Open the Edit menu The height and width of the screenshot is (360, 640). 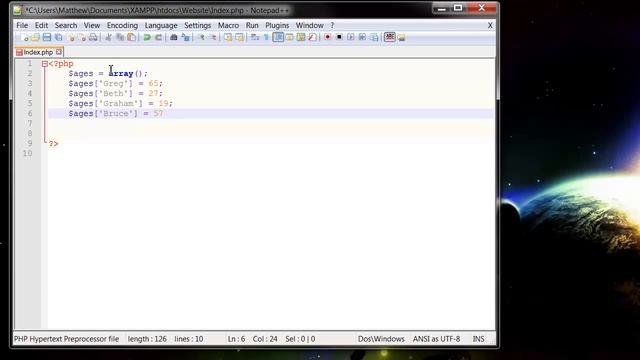tap(41, 25)
